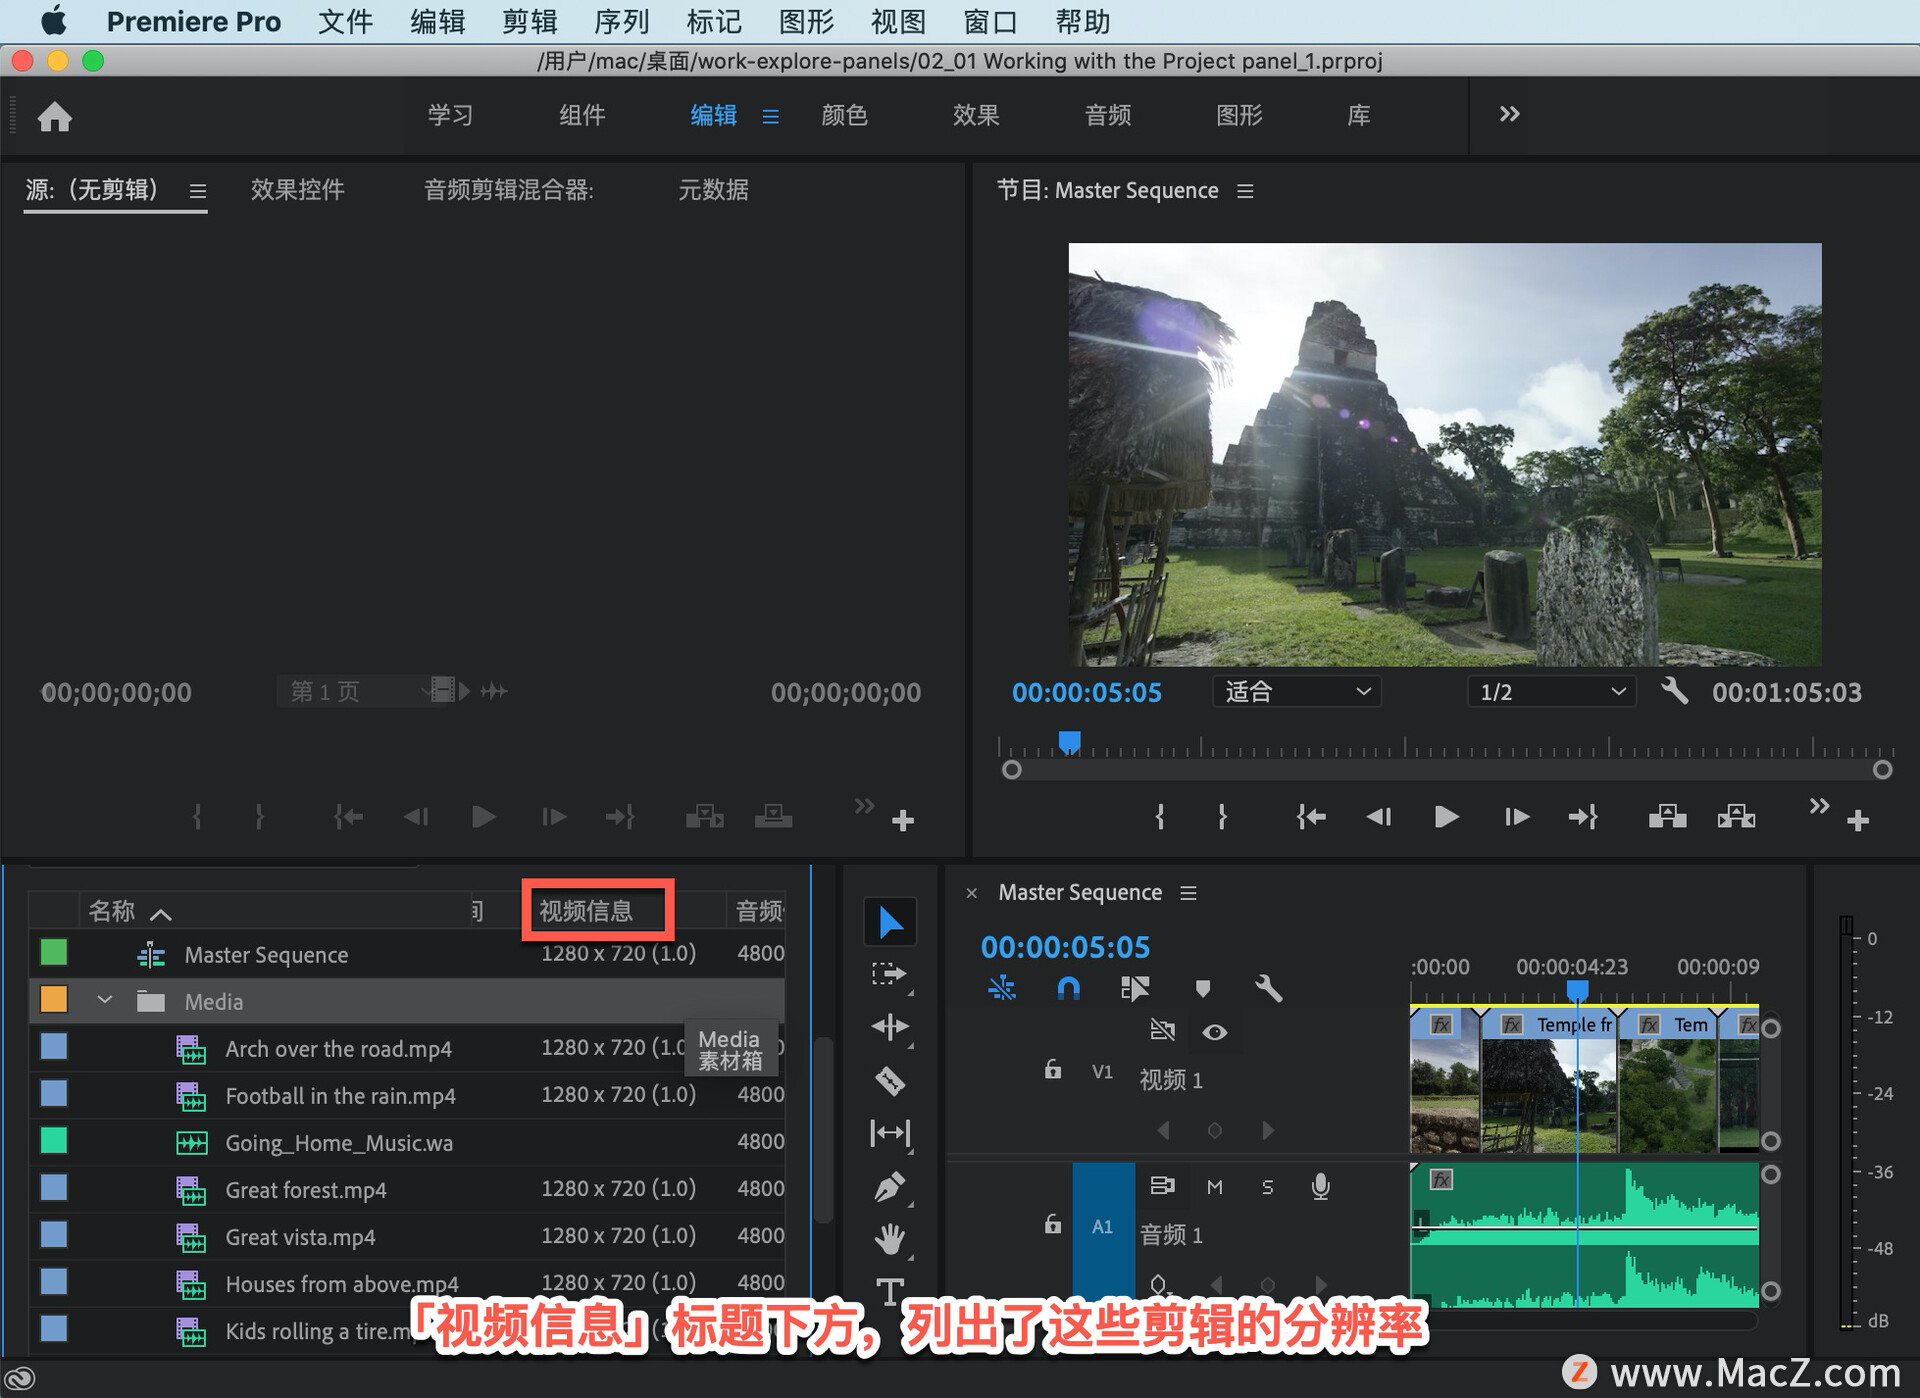Toggle V1 track output eye

point(1214,1032)
